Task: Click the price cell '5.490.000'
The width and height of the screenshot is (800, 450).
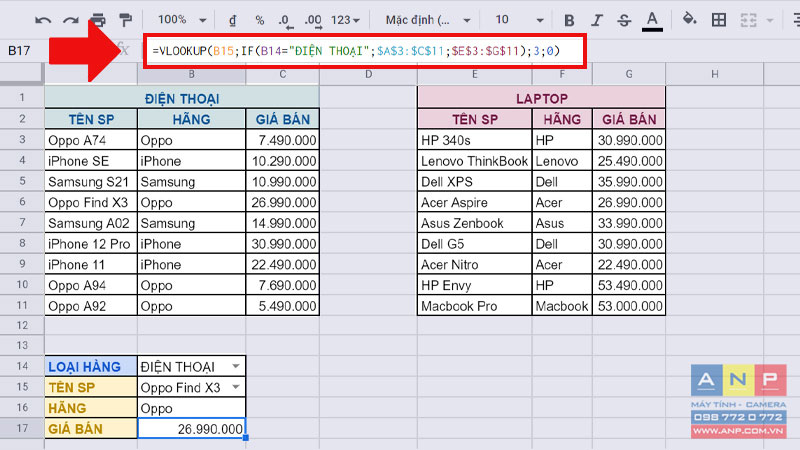Action: (x=283, y=306)
